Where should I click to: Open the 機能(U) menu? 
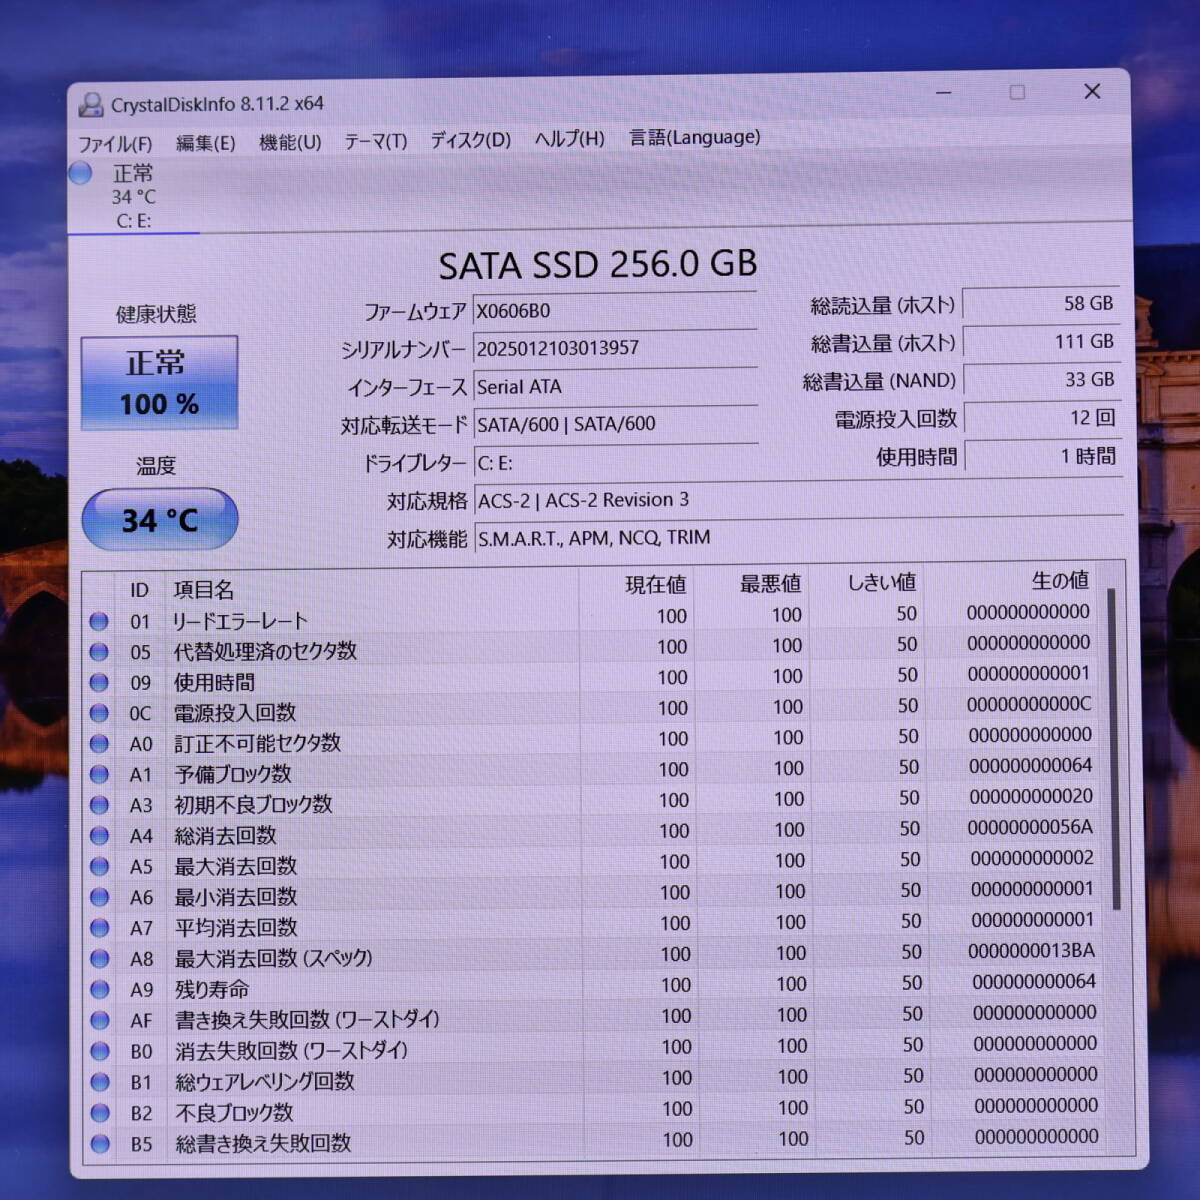(x=290, y=142)
